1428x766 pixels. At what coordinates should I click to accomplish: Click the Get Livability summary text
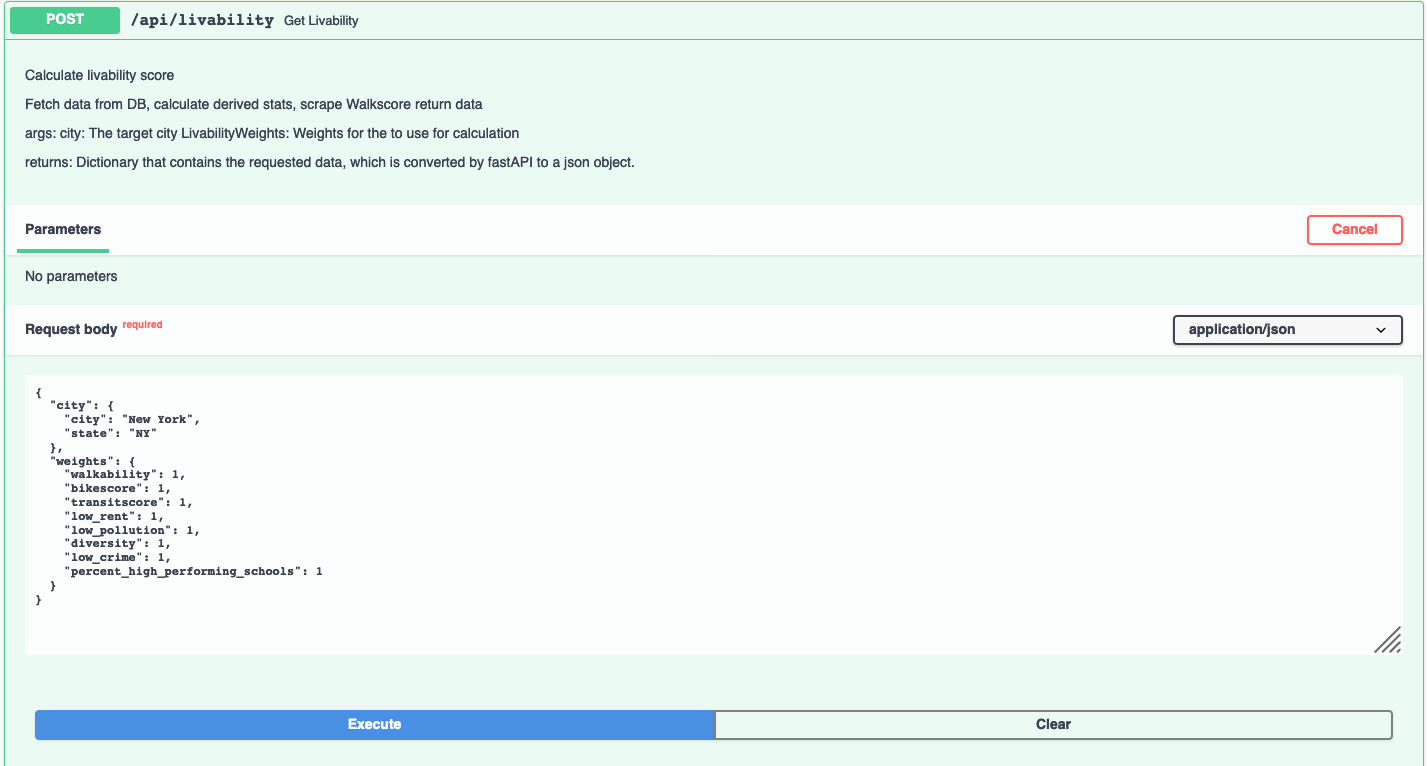tap(321, 20)
